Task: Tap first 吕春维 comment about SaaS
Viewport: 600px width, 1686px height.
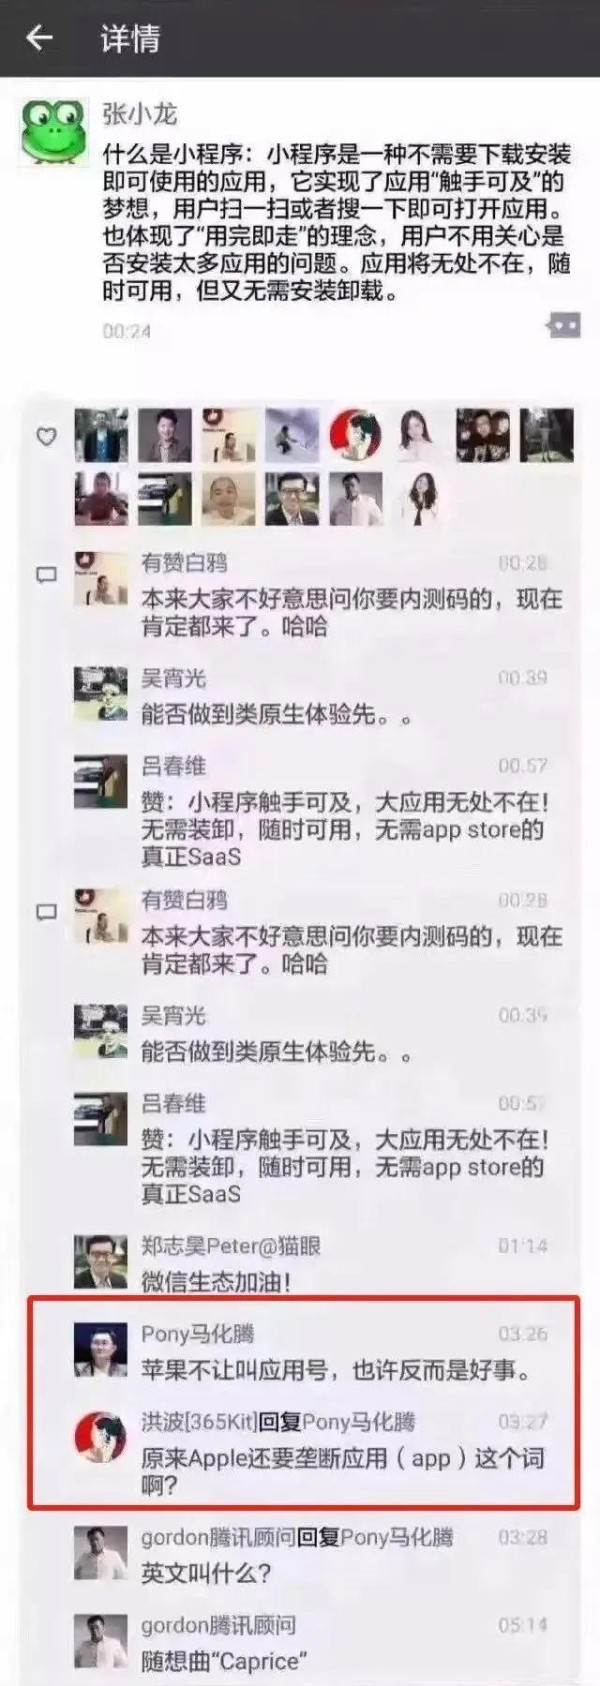Action: (x=345, y=829)
